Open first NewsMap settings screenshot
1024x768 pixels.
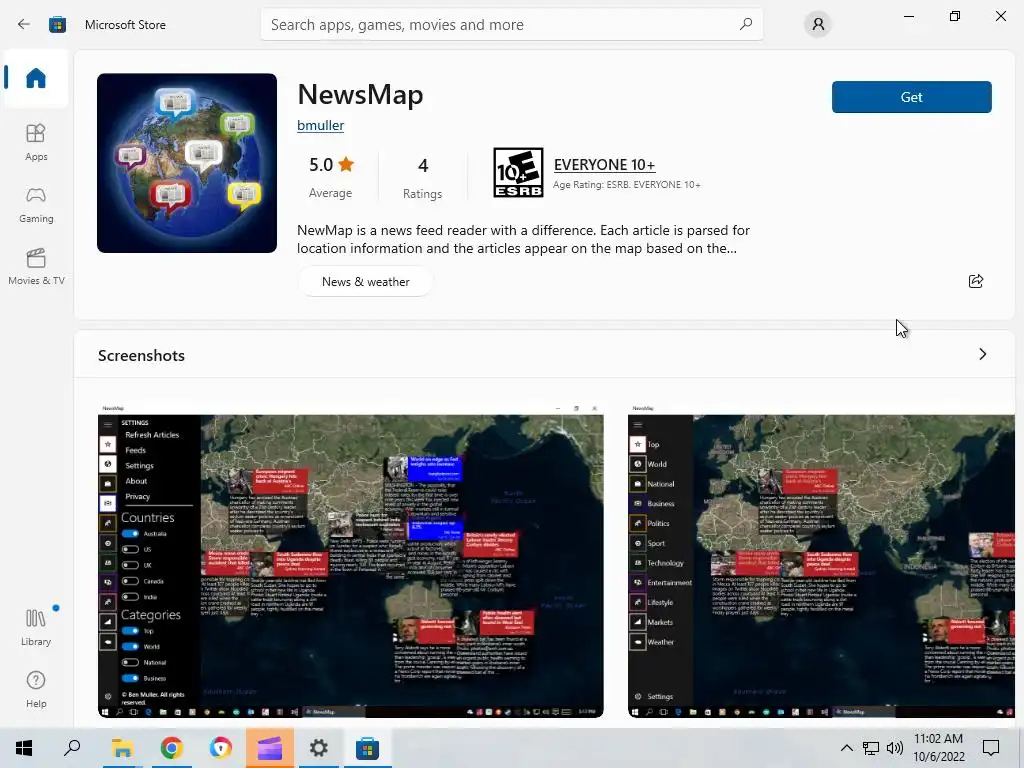pos(351,560)
